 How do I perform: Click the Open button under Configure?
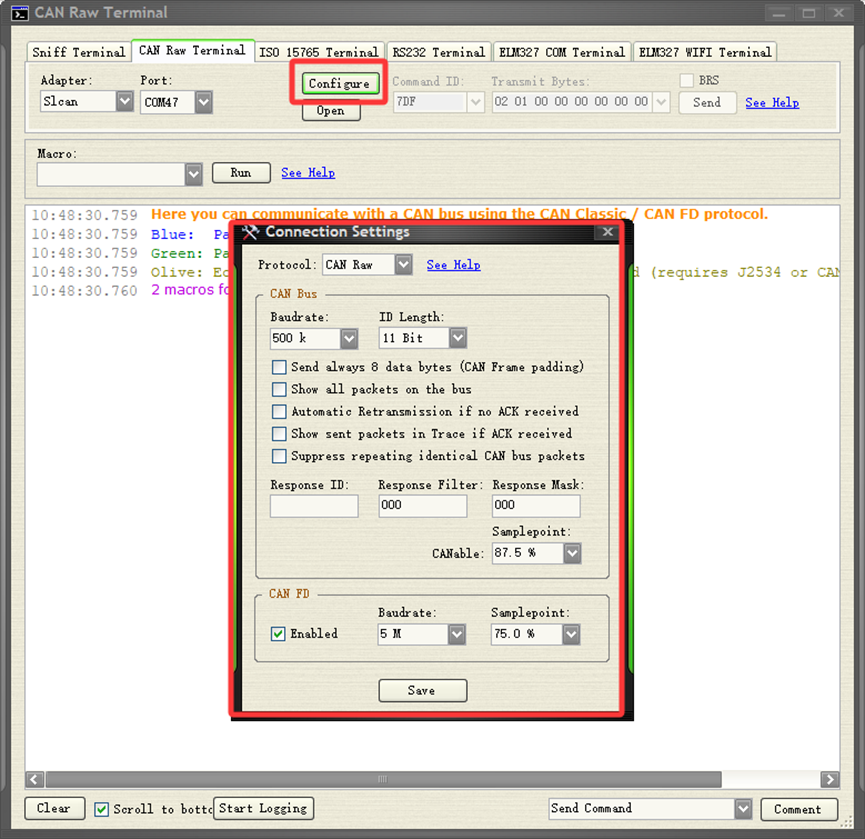pyautogui.click(x=331, y=111)
